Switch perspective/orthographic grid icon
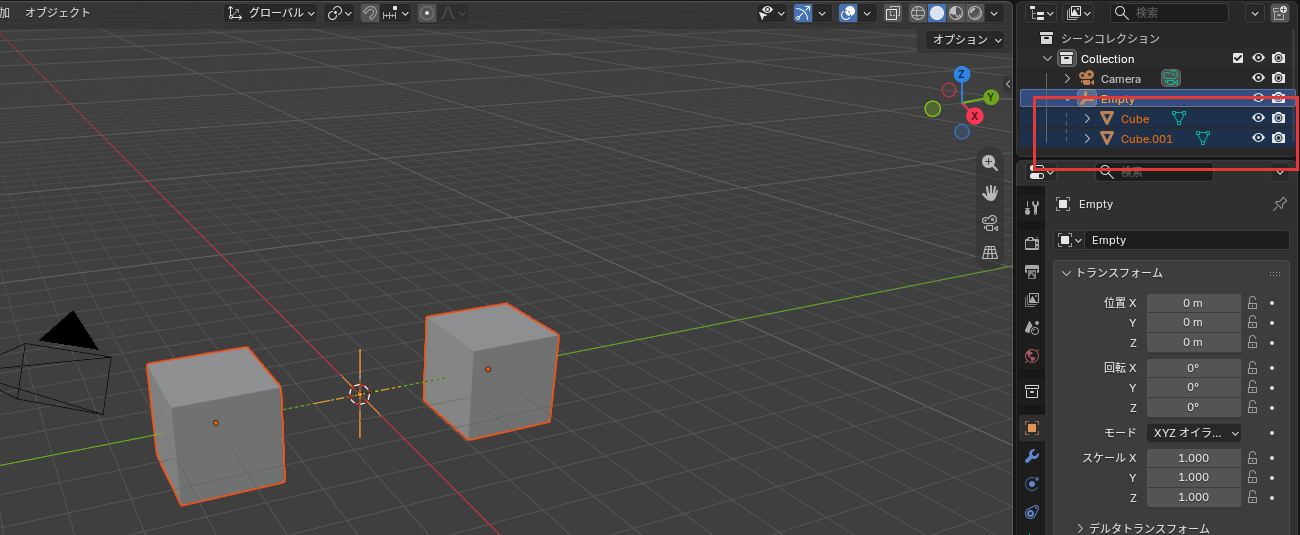Viewport: 1300px width, 535px height. click(990, 252)
